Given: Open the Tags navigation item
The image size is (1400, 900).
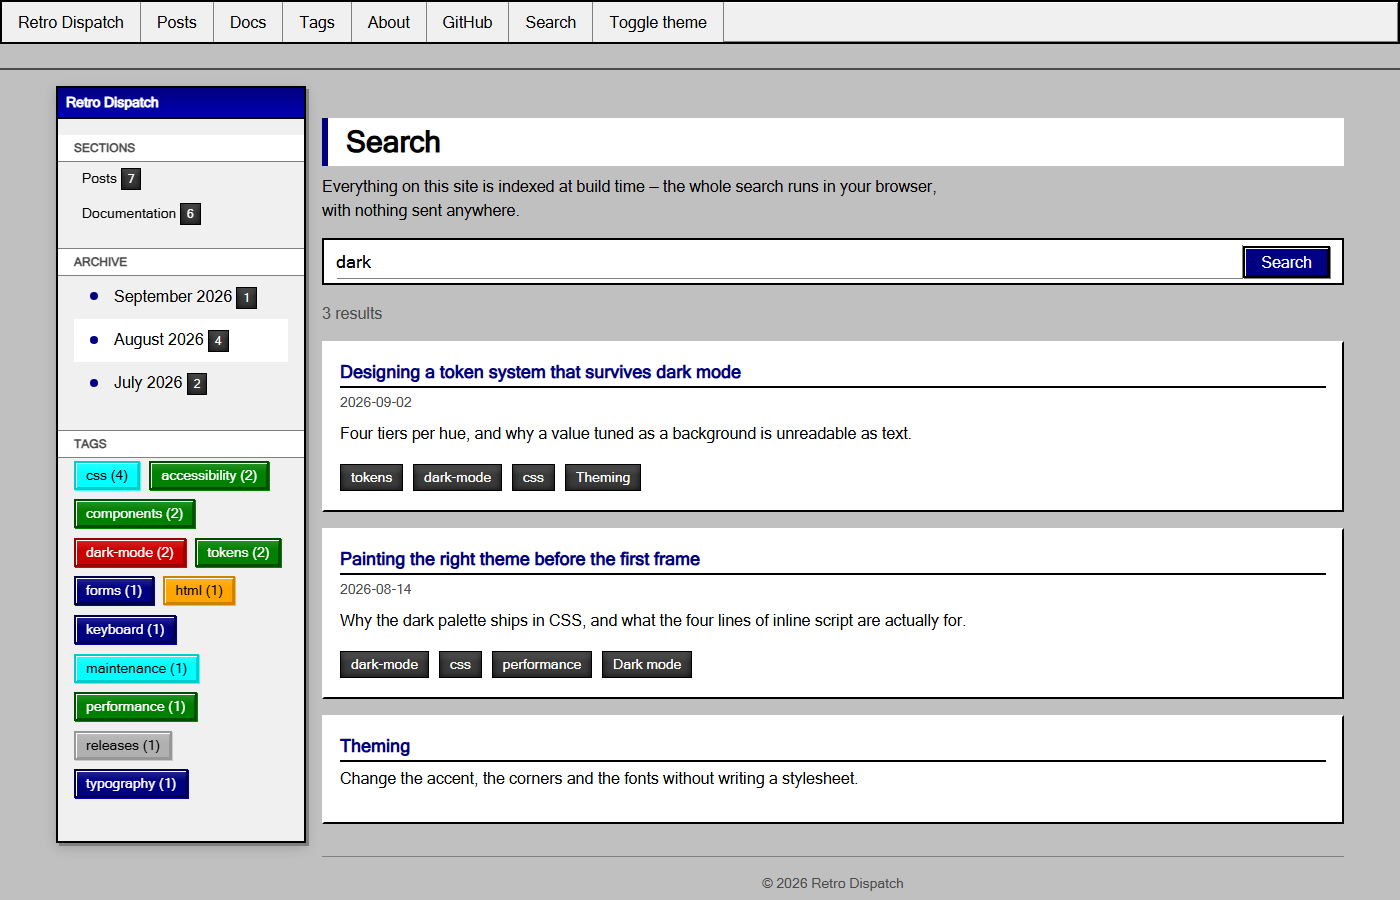Looking at the screenshot, I should 317,22.
